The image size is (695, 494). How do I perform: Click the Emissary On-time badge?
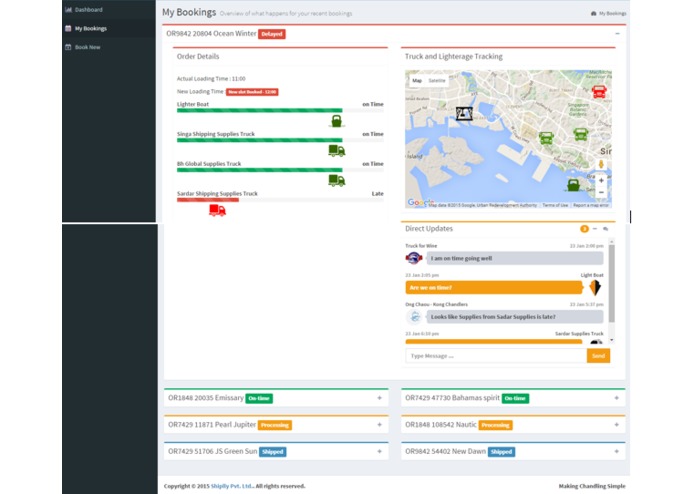(259, 398)
